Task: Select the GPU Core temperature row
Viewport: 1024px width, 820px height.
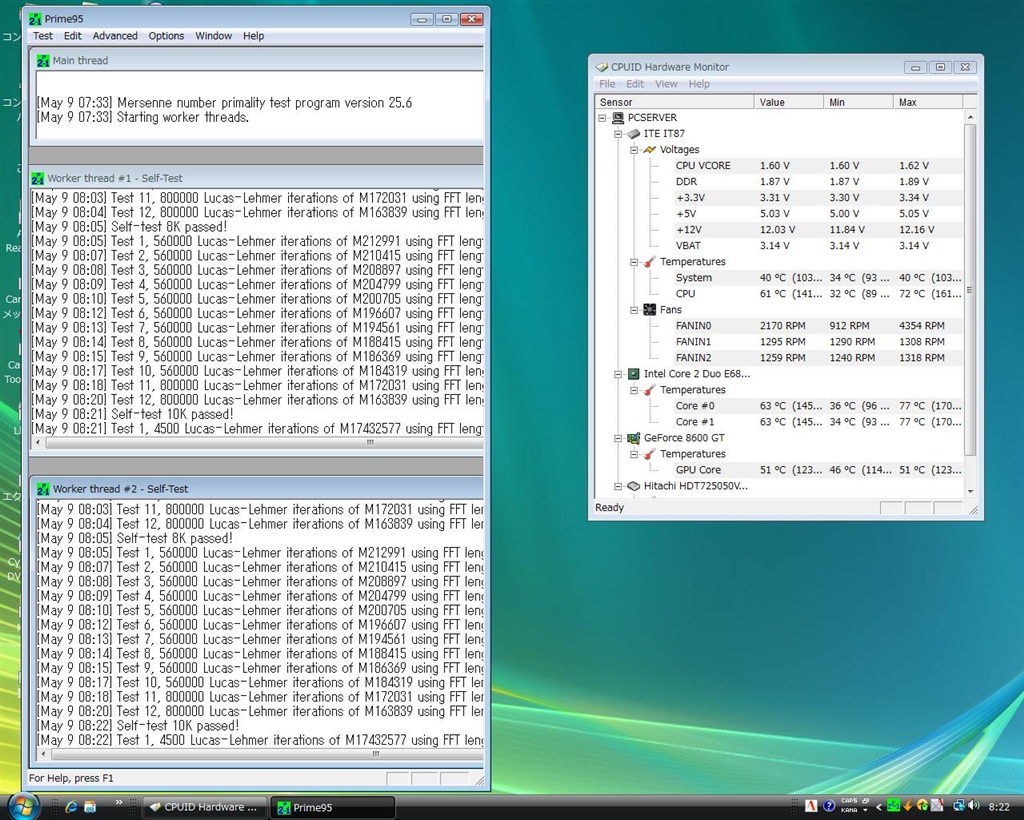Action: [x=818, y=470]
